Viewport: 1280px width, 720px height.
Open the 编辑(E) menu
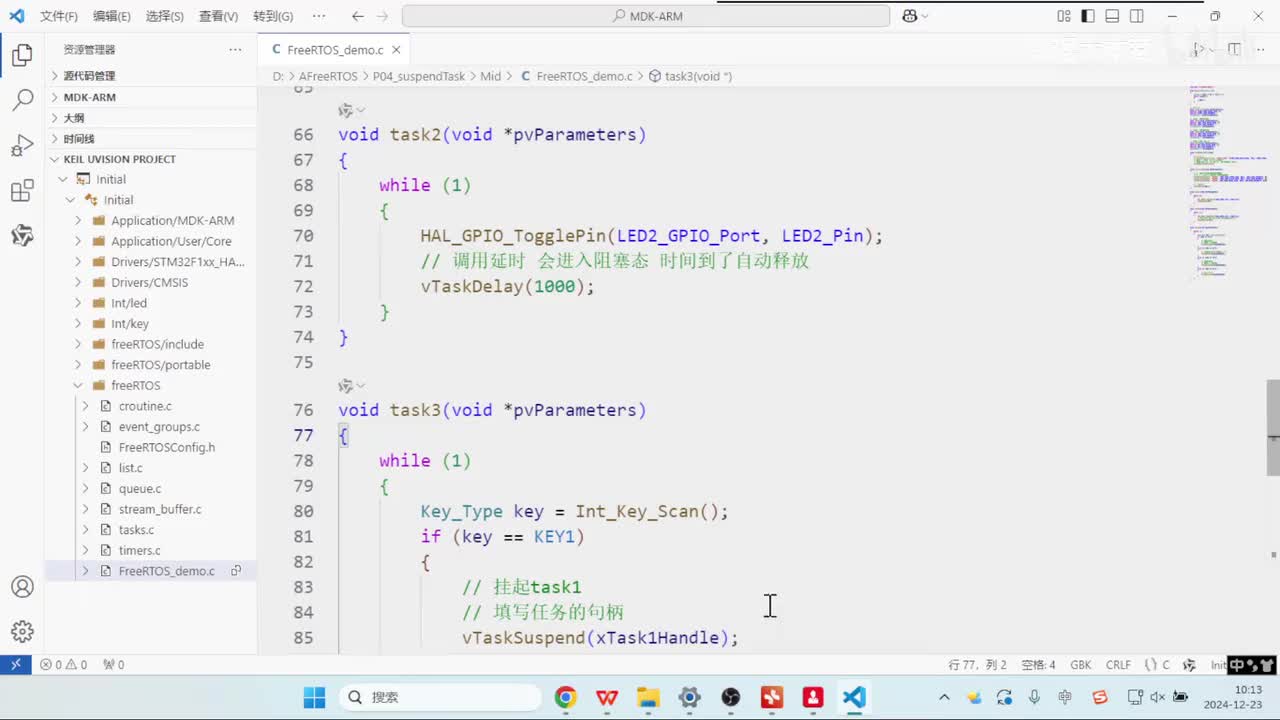(112, 16)
